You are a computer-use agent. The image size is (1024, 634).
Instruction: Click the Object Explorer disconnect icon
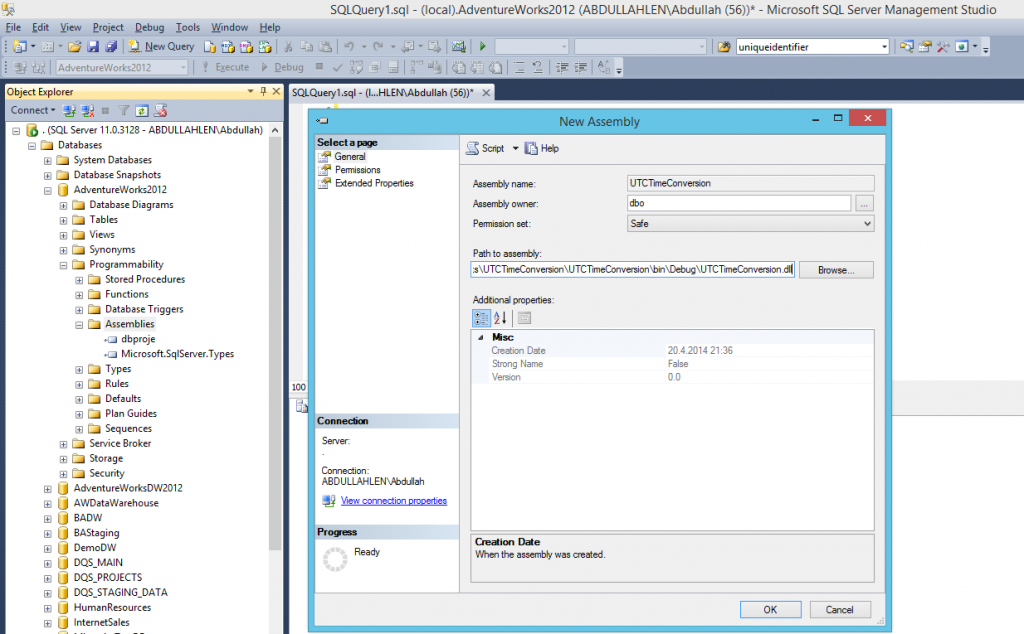click(x=88, y=110)
